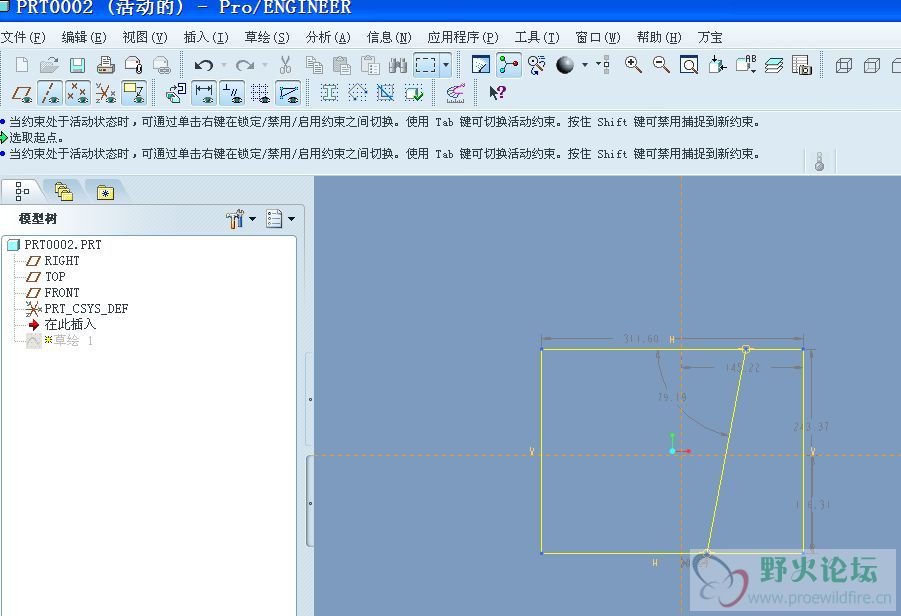Toggle sketch dimensions display
The height and width of the screenshot is (616, 901).
[x=204, y=93]
